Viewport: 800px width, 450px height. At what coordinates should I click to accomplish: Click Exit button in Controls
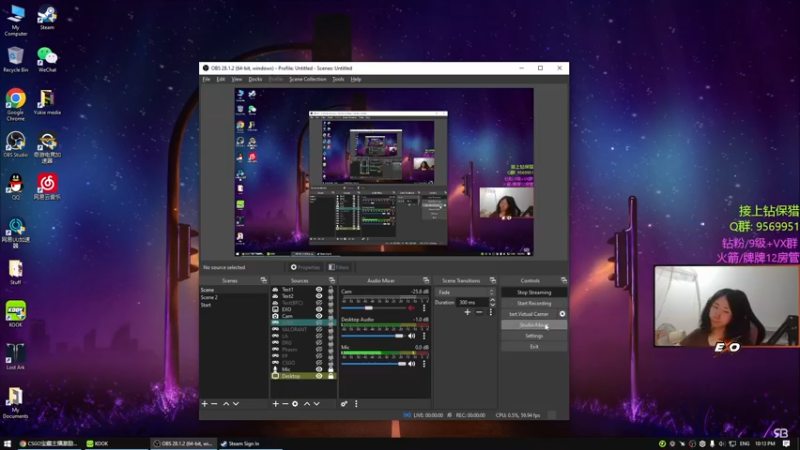534,346
